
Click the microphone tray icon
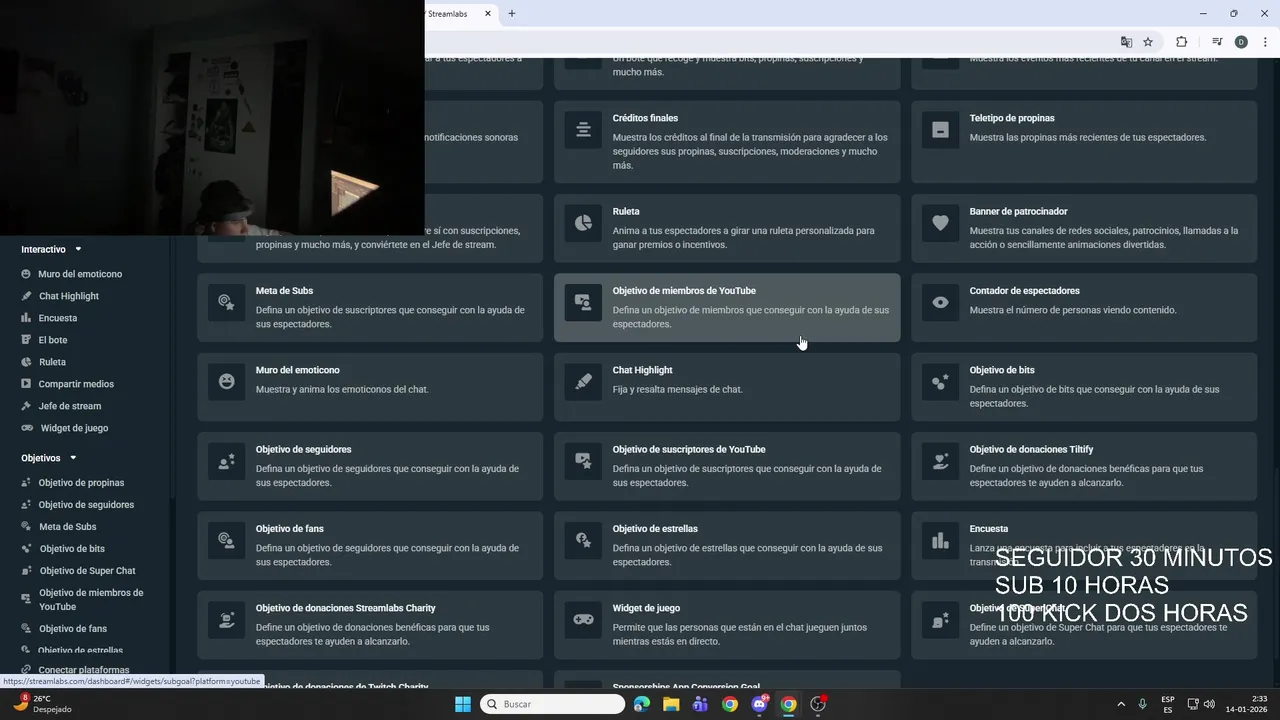(1142, 704)
